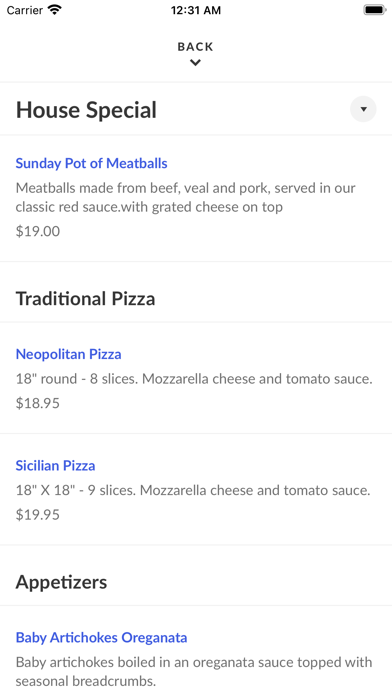Tap Sicilian Pizza 9 slices description

[x=193, y=490]
